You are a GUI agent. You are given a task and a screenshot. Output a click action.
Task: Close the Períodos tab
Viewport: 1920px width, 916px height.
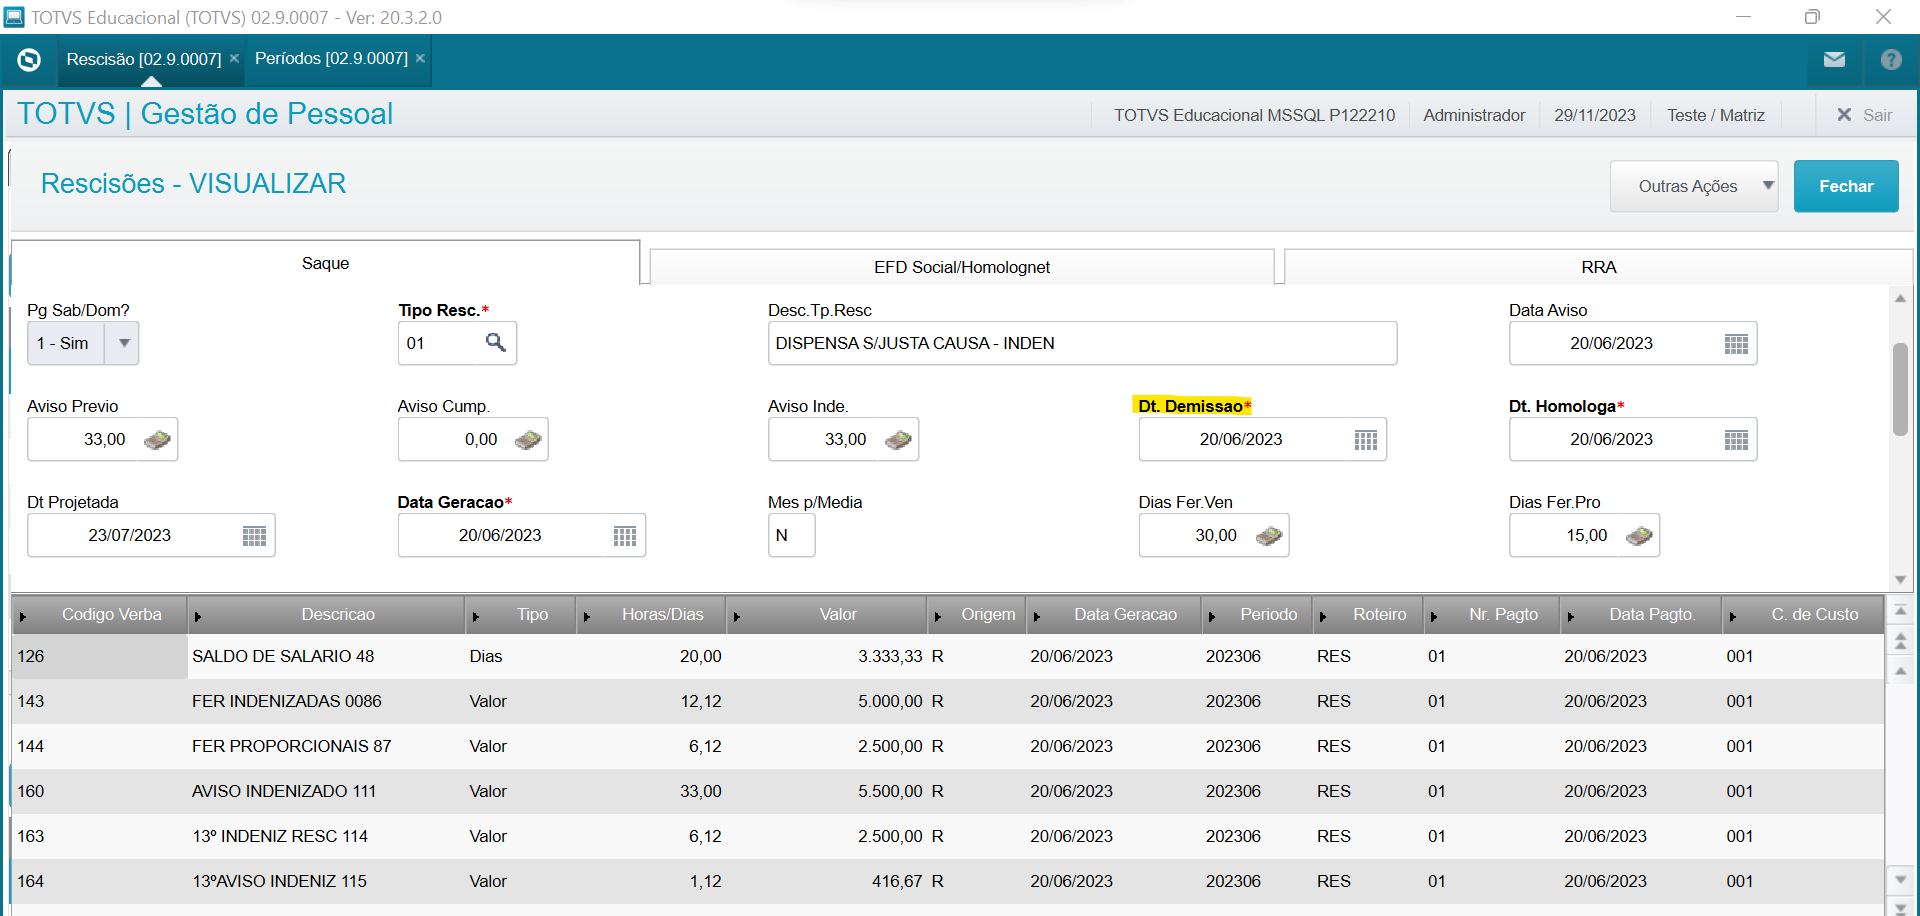pyautogui.click(x=421, y=59)
